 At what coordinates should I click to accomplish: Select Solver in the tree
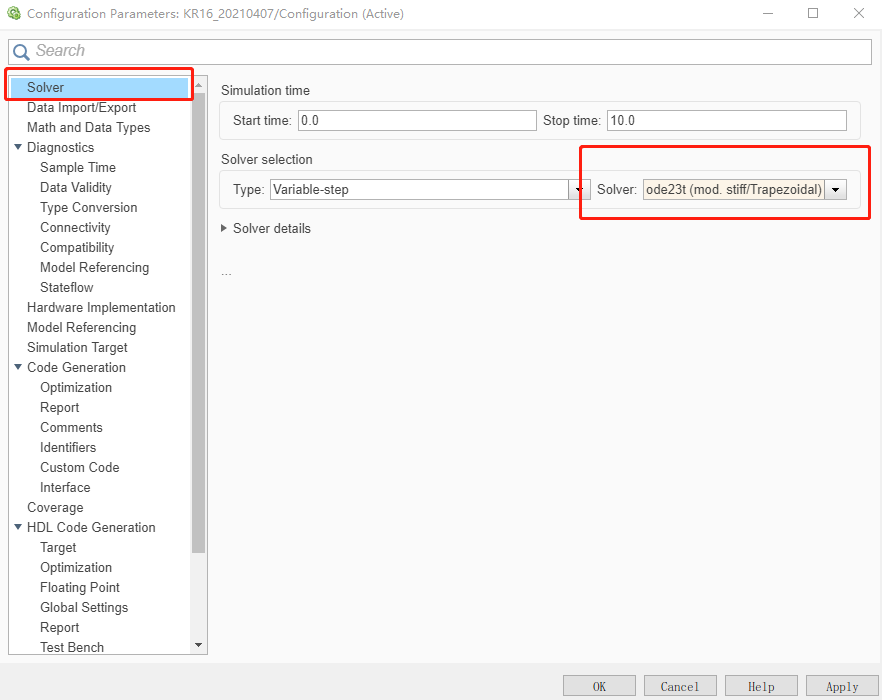pyautogui.click(x=99, y=87)
